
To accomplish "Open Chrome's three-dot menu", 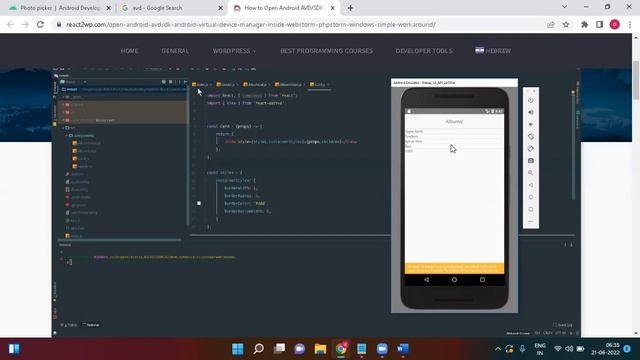I will (630, 24).
